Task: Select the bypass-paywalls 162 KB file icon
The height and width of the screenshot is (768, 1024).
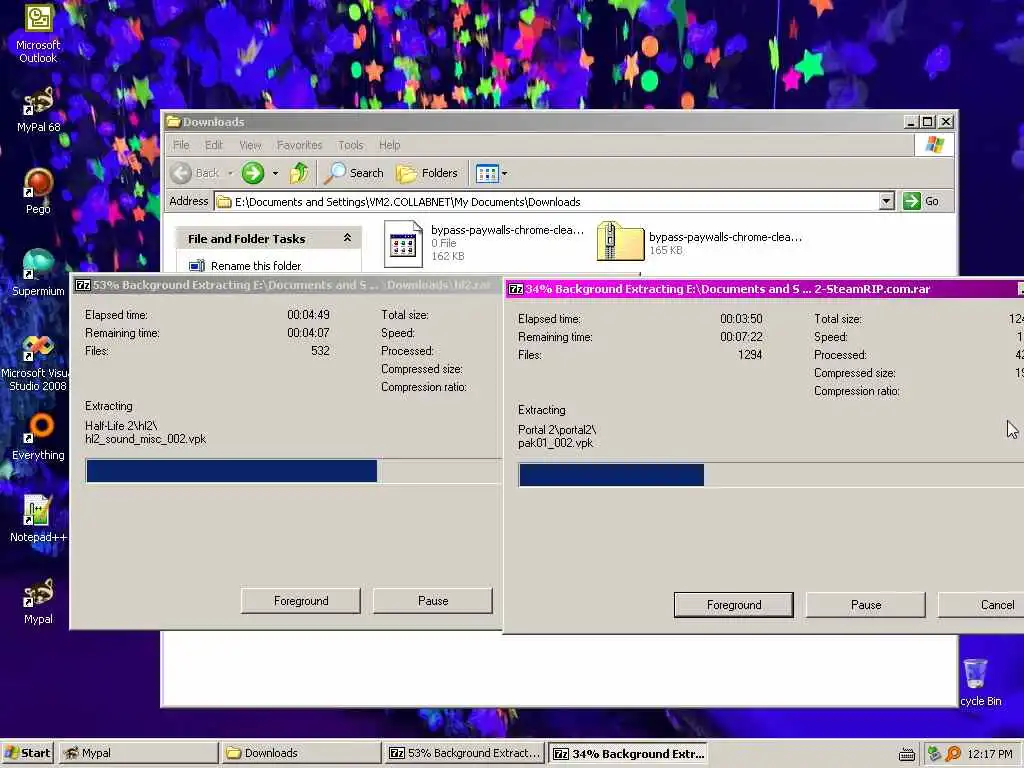Action: (x=403, y=244)
